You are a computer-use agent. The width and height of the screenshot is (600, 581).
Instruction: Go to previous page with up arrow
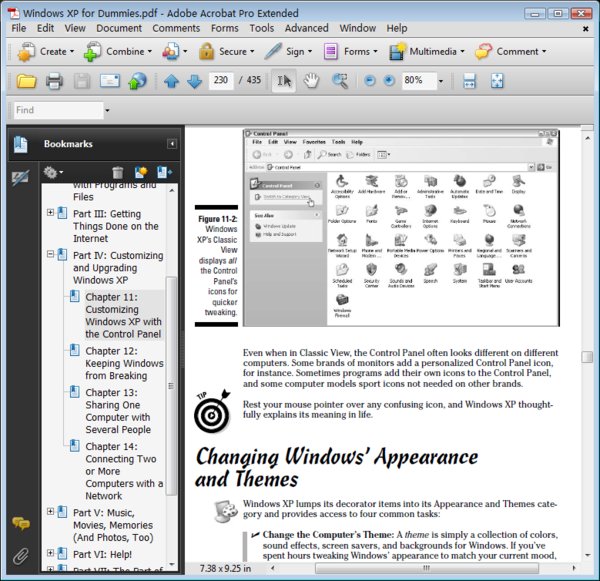(x=171, y=81)
